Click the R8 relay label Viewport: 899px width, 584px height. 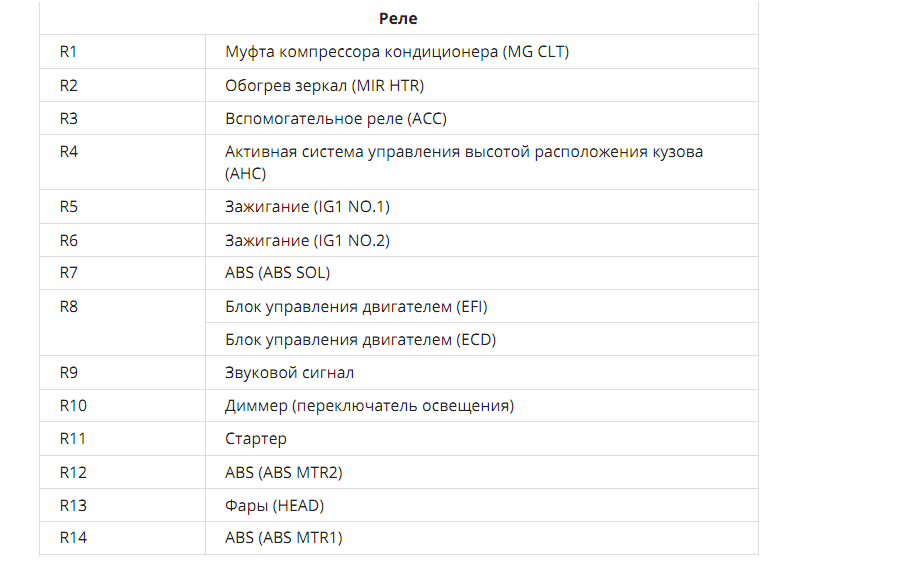click(68, 307)
